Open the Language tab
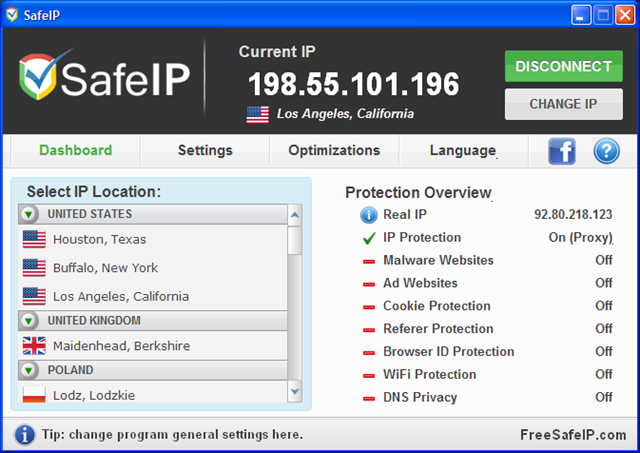 [463, 150]
